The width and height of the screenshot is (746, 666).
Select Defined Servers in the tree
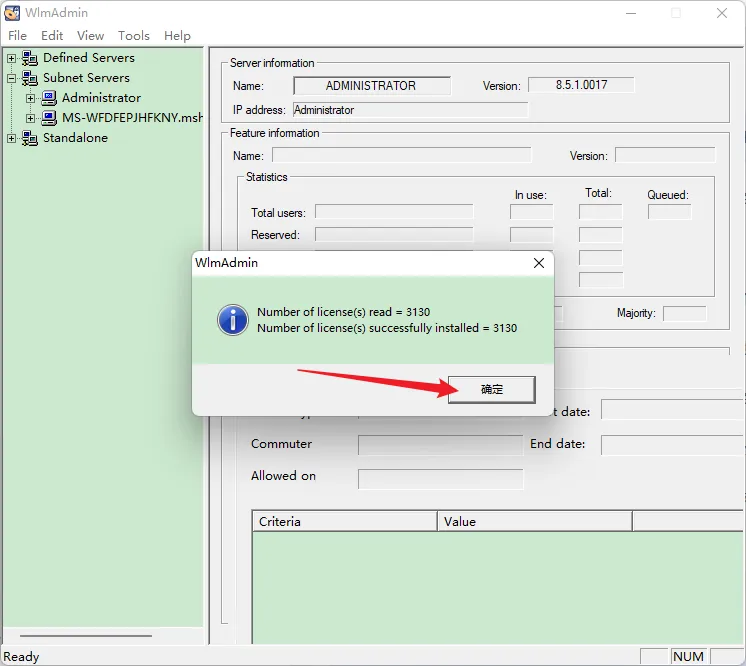tap(89, 58)
